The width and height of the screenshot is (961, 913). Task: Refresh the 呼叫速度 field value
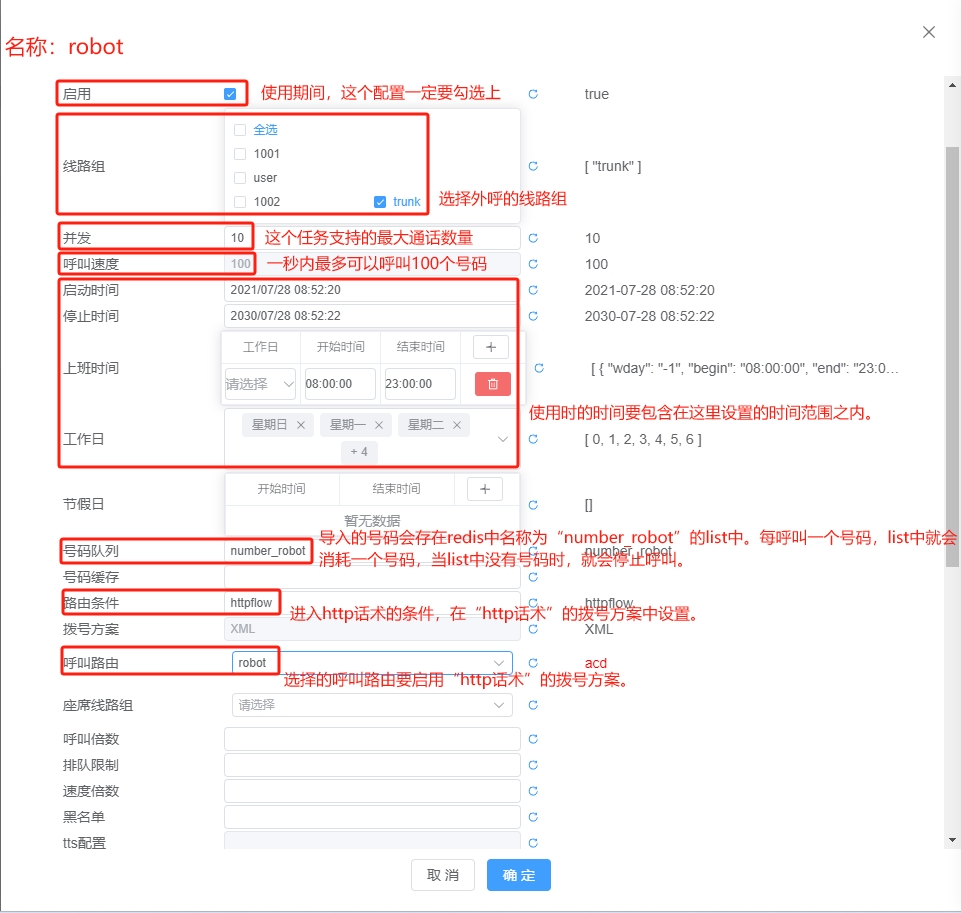[532, 264]
